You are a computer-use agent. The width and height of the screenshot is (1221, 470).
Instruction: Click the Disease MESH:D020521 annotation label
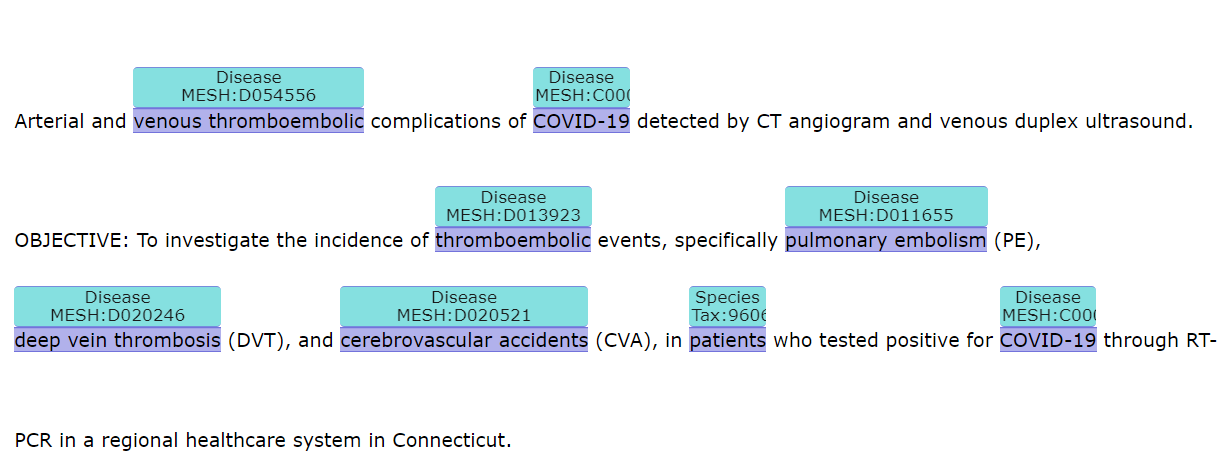pos(464,306)
